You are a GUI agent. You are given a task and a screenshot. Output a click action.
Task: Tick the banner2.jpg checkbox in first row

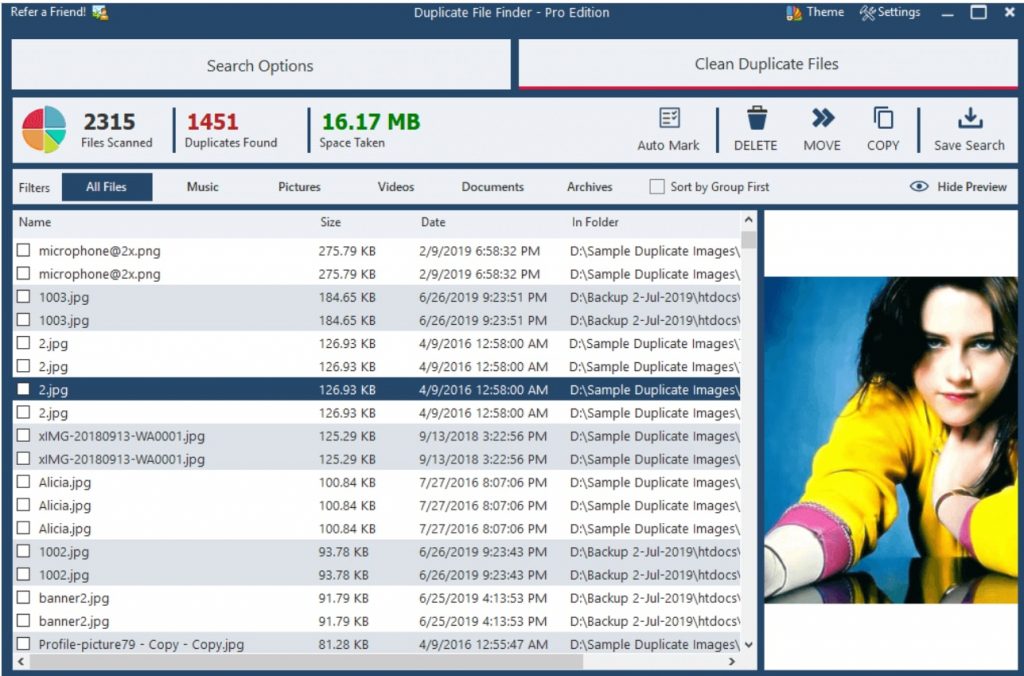click(x=23, y=598)
